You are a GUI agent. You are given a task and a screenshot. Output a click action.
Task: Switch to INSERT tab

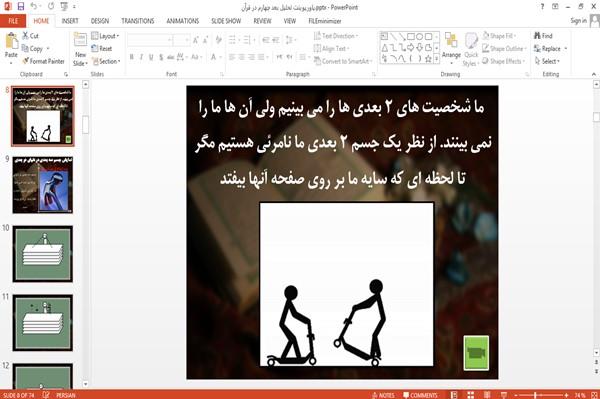click(70, 21)
